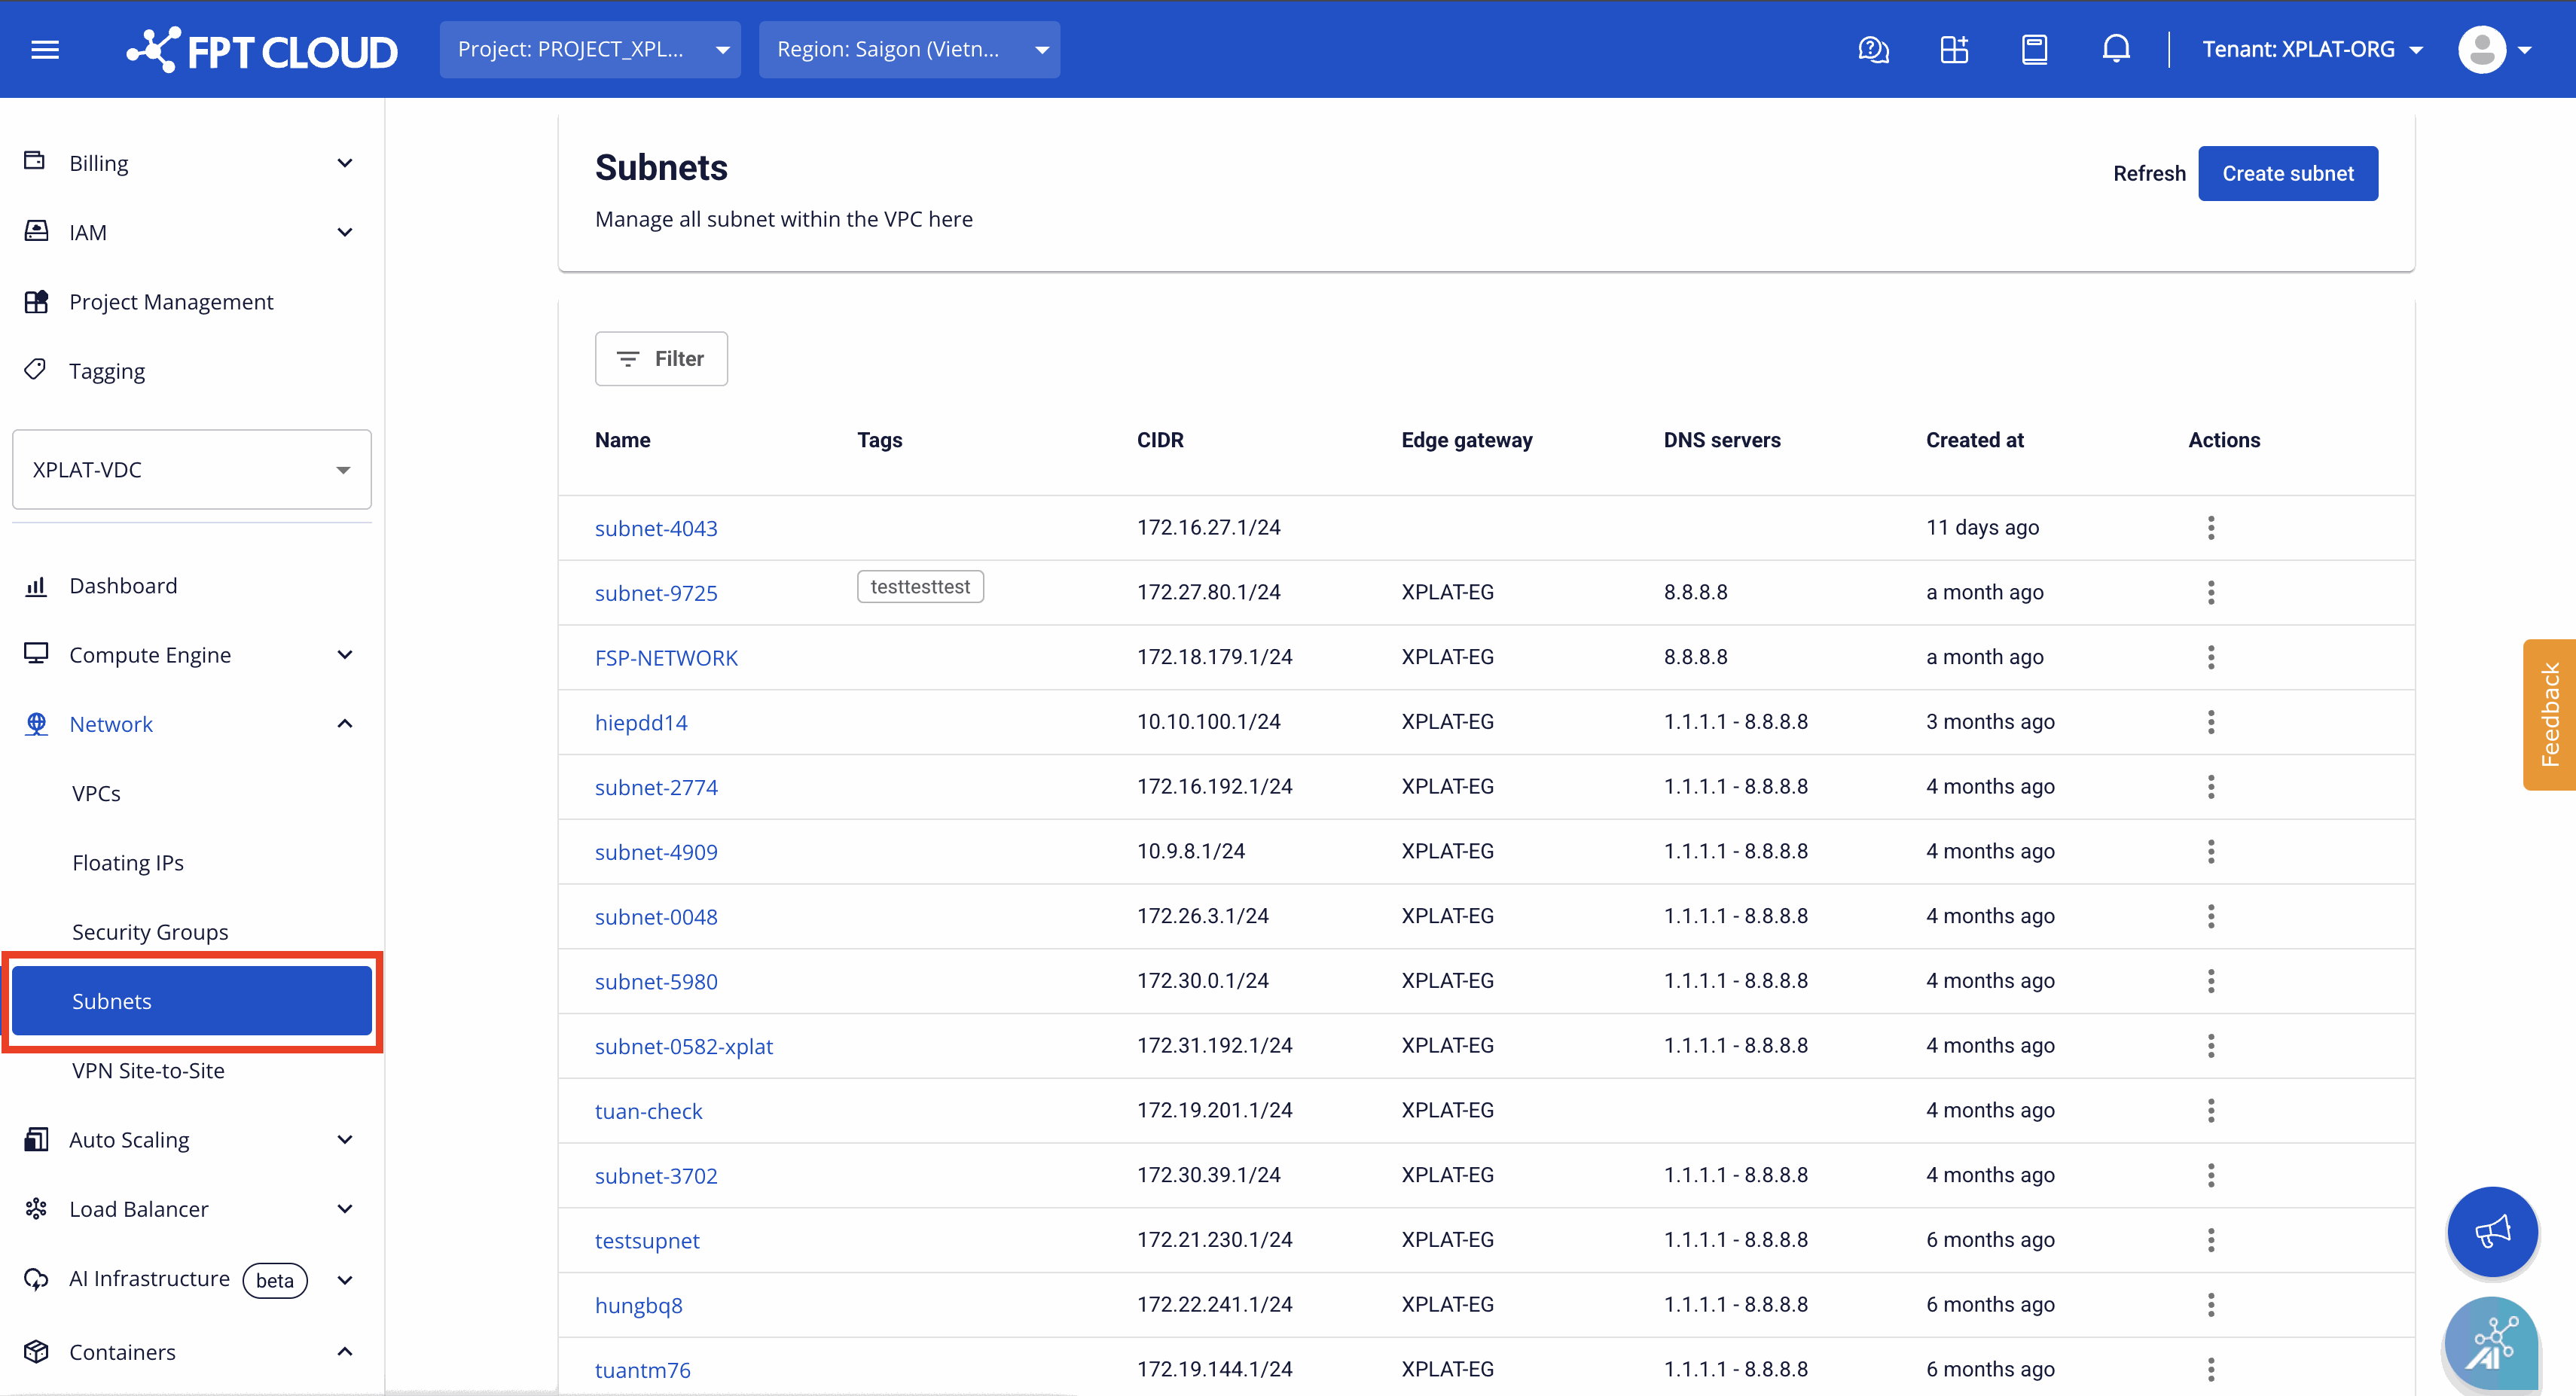
Task: Click the user avatar profile icon
Action: tap(2482, 49)
